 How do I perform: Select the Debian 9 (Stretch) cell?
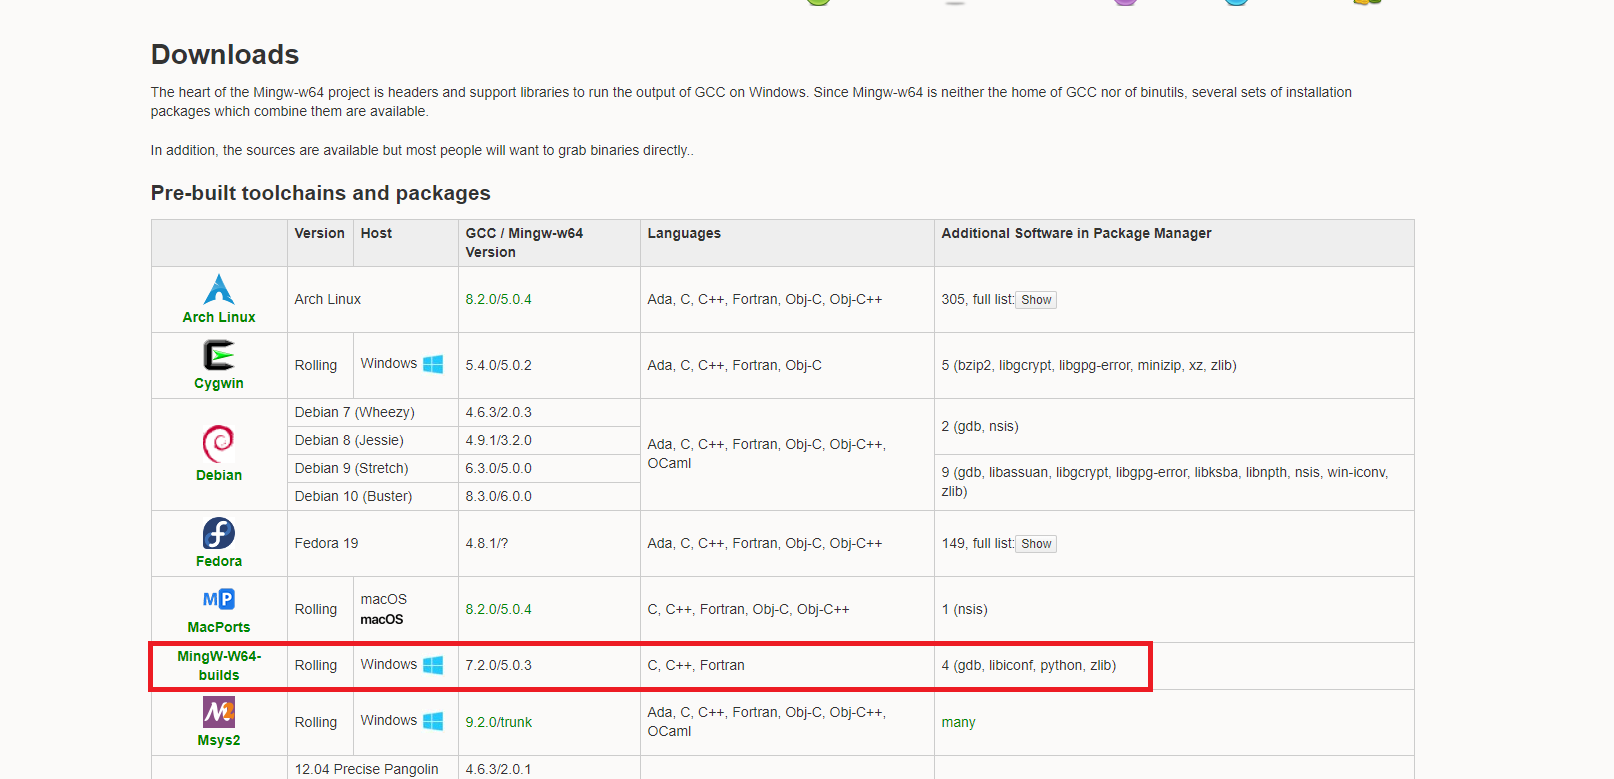point(372,468)
